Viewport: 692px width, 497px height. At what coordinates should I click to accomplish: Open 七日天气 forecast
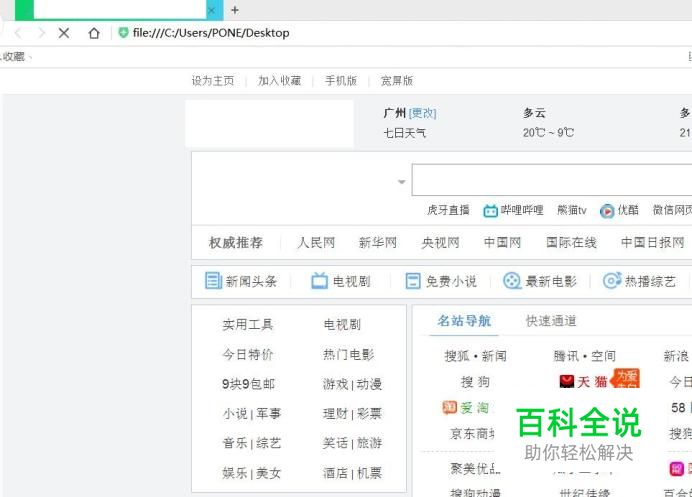click(x=404, y=133)
